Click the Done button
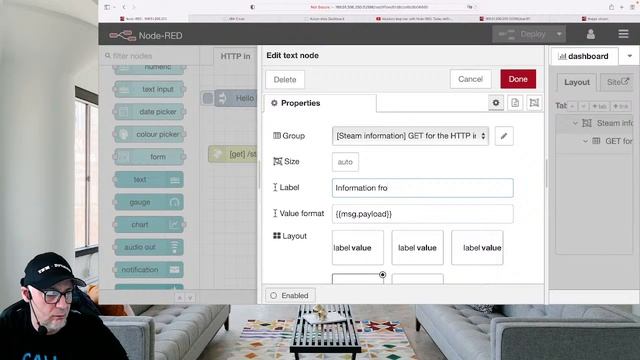This screenshot has width=640, height=360. tap(518, 79)
